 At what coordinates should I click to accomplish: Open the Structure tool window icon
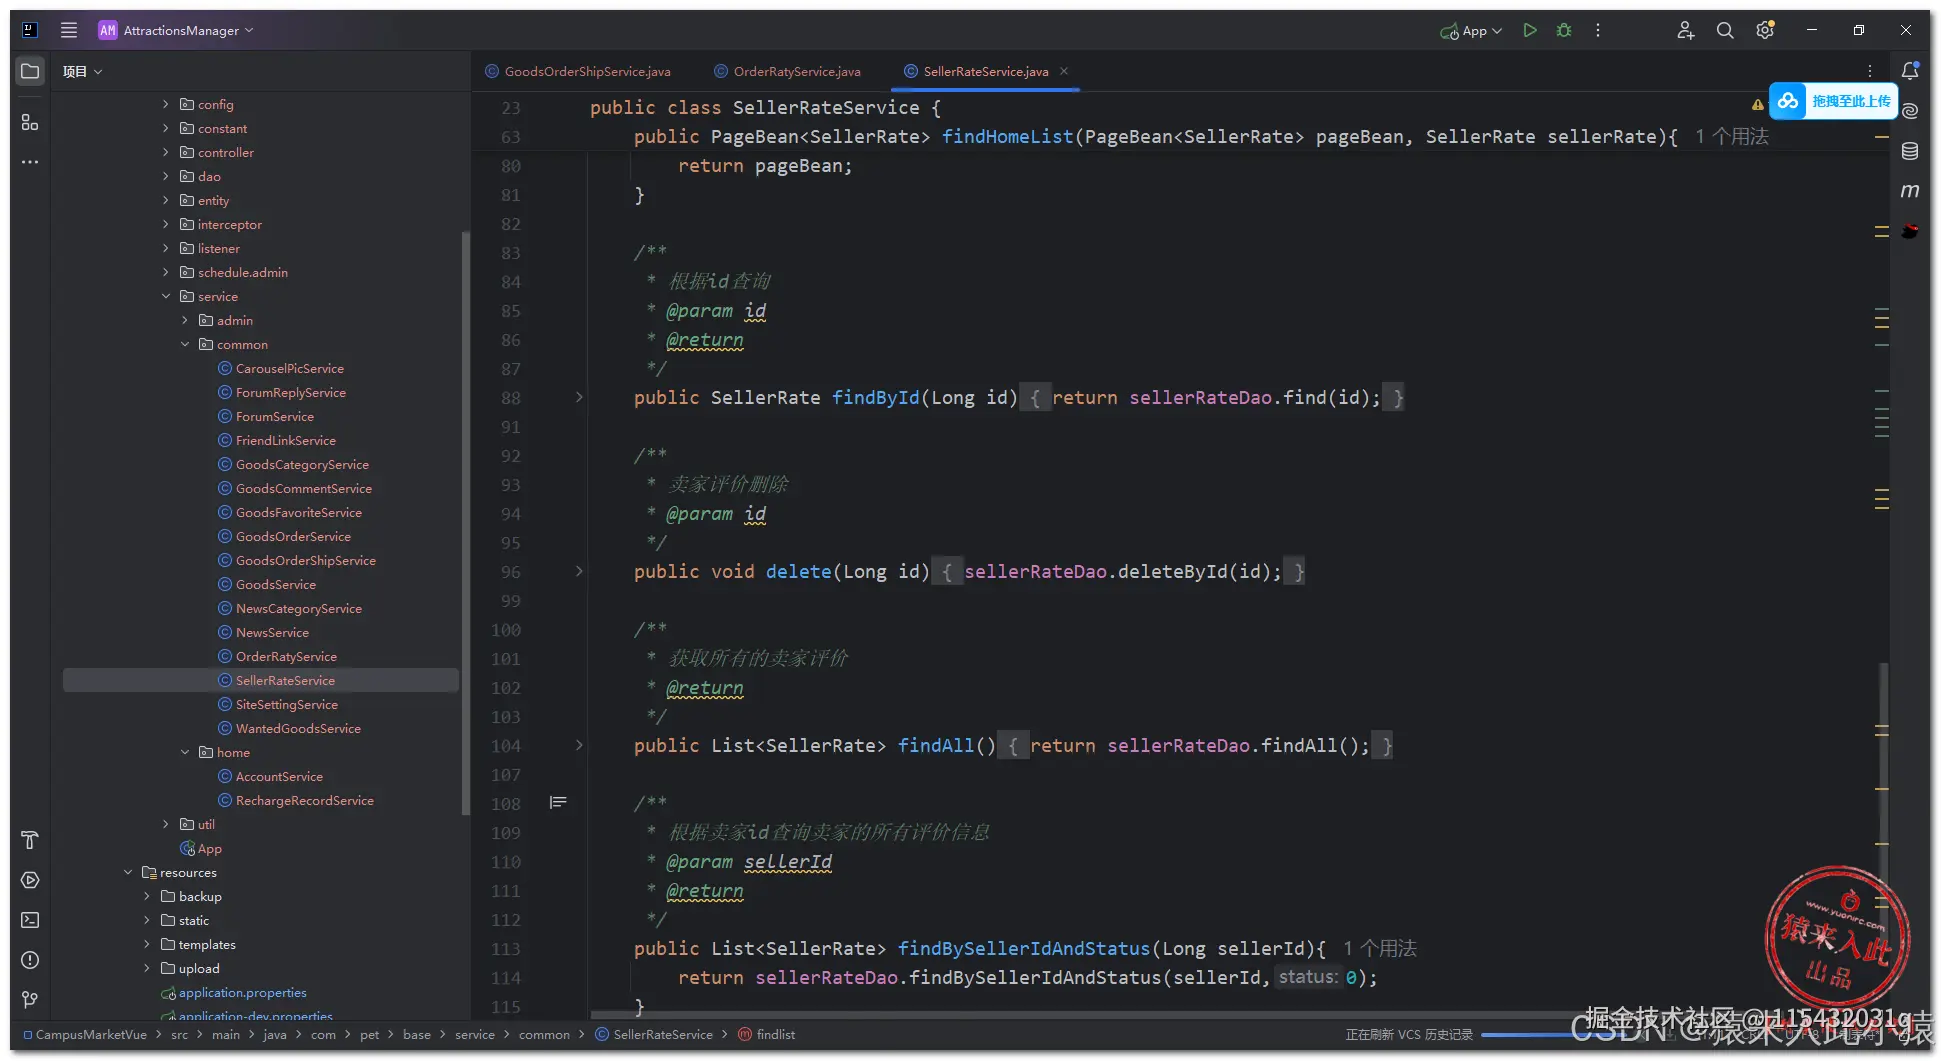(30, 122)
